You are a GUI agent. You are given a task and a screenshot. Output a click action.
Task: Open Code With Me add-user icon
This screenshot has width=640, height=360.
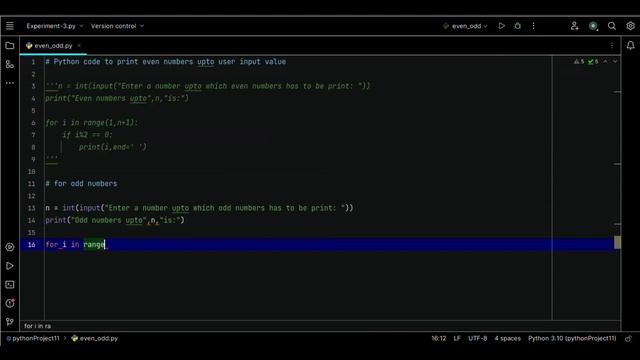(574, 26)
